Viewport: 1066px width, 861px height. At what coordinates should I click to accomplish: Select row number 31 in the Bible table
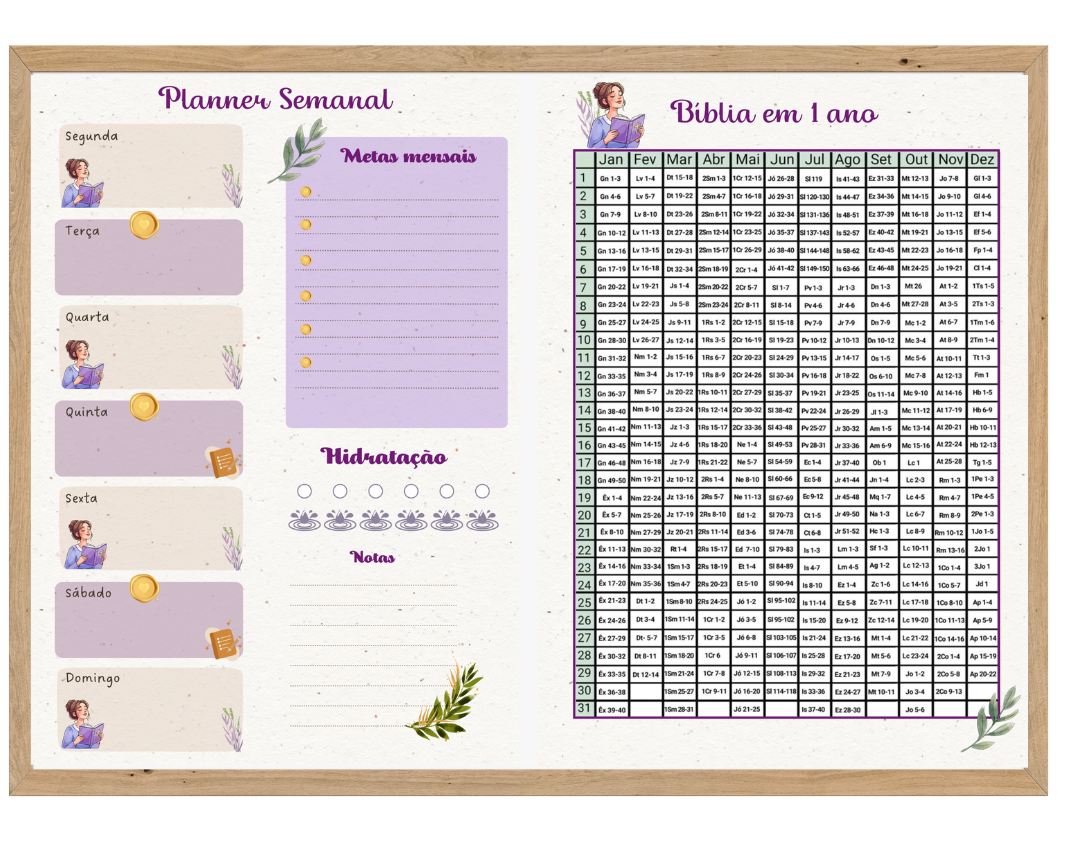point(584,708)
